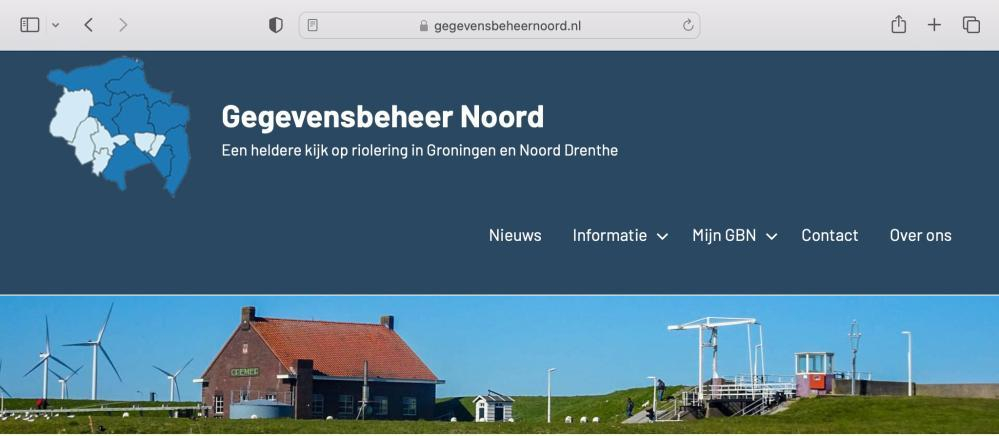Click the forward navigation arrow

(x=123, y=25)
